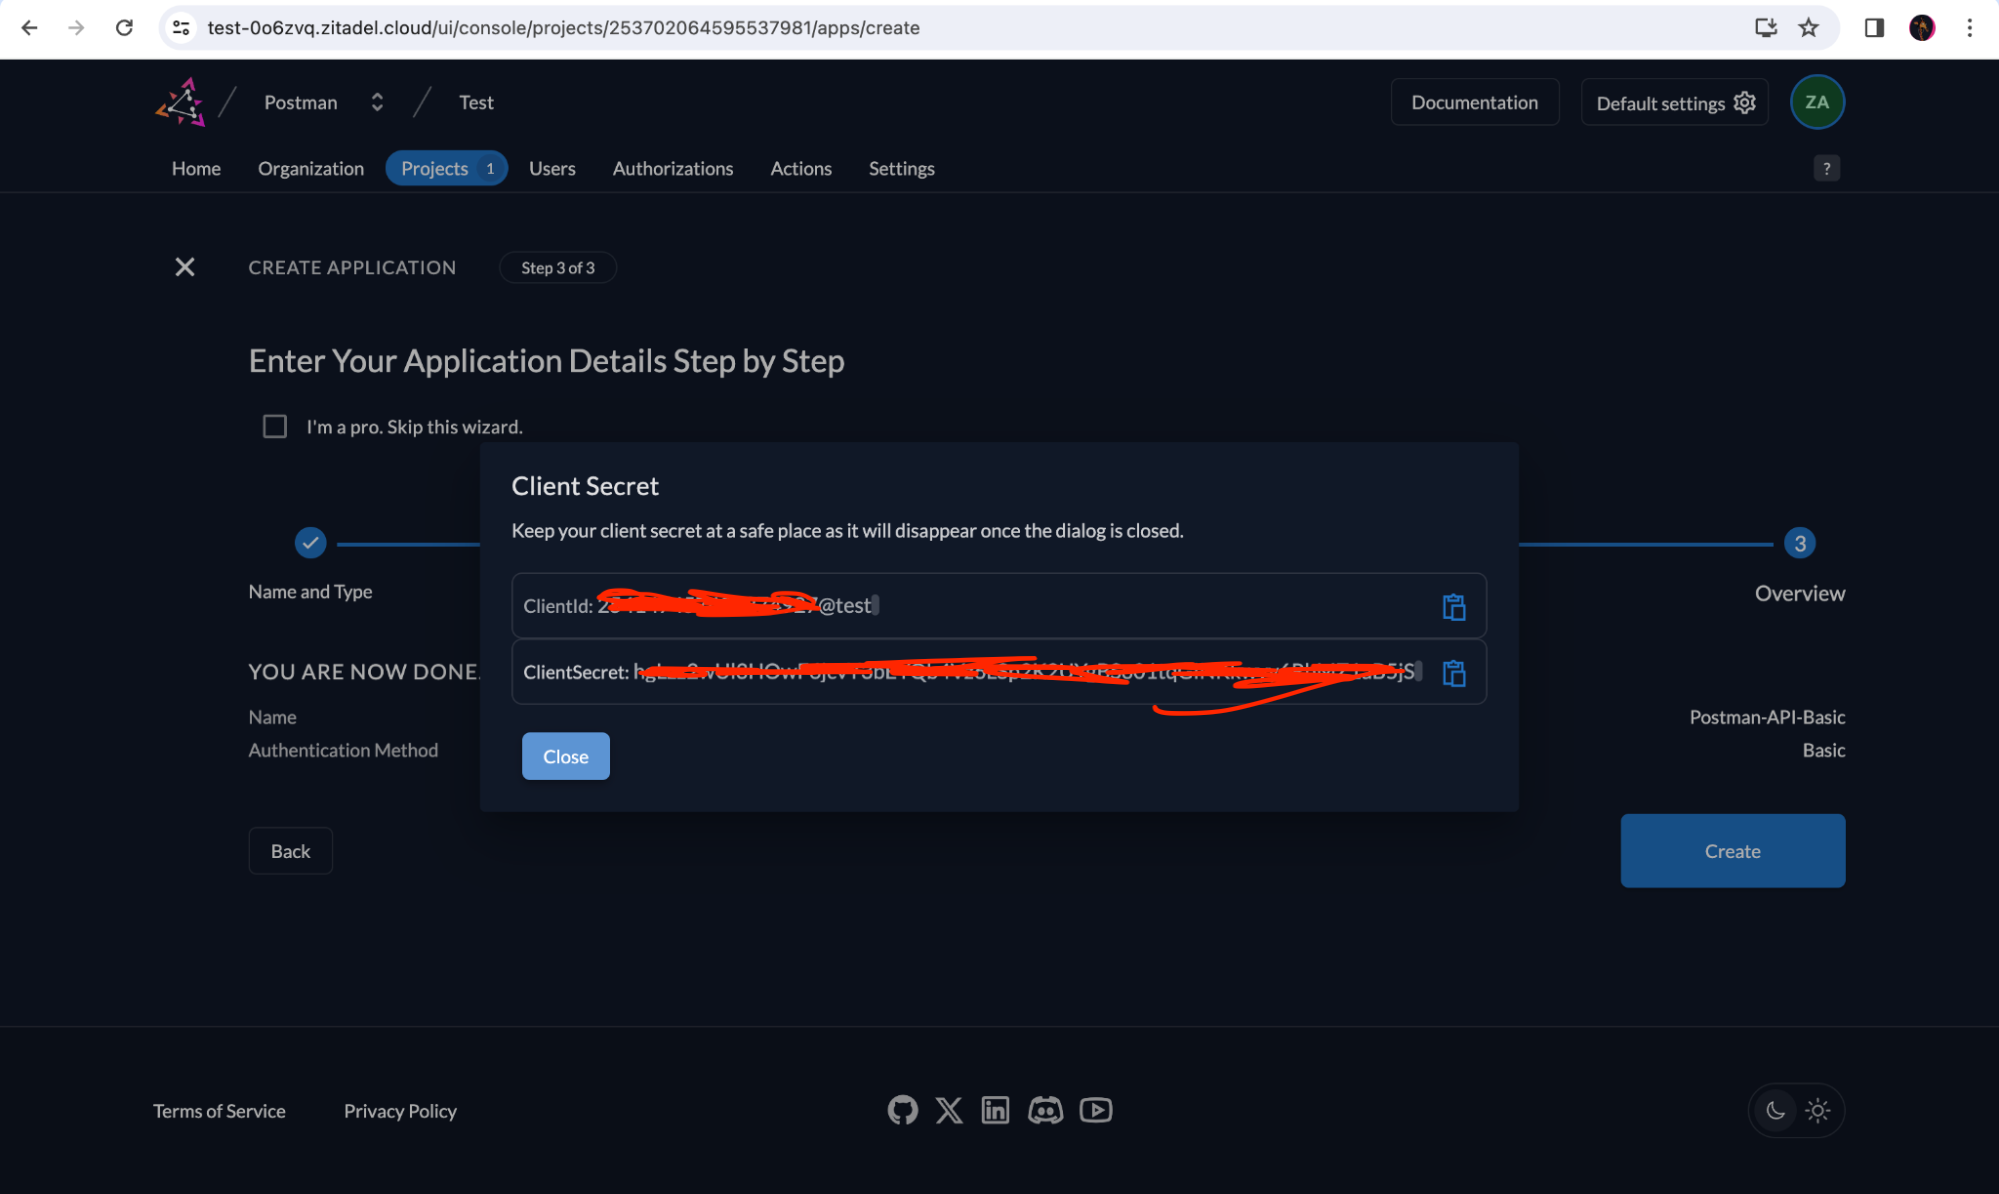
Task: Copy the ClientId to clipboard
Action: pyautogui.click(x=1453, y=607)
